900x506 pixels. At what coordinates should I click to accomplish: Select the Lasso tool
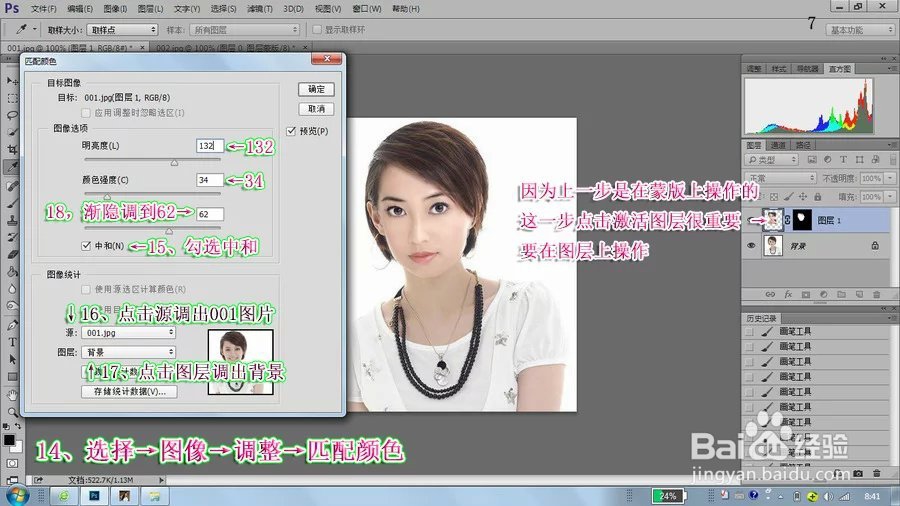click(x=11, y=115)
